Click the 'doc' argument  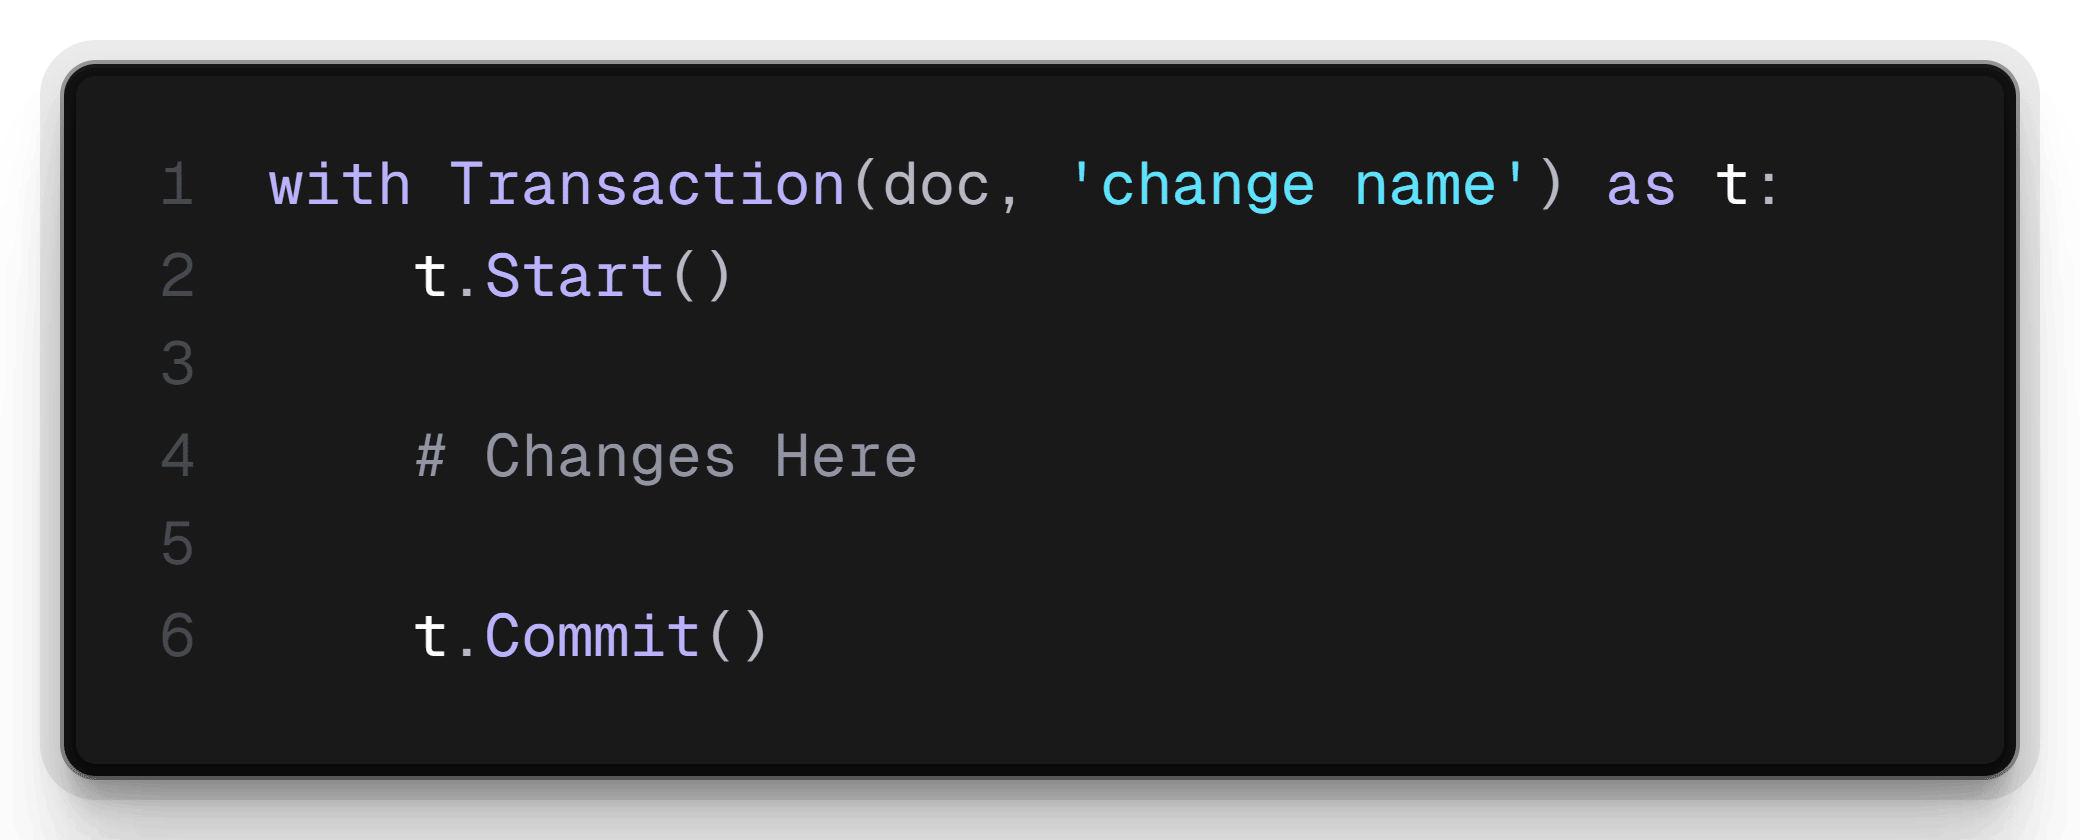935,187
